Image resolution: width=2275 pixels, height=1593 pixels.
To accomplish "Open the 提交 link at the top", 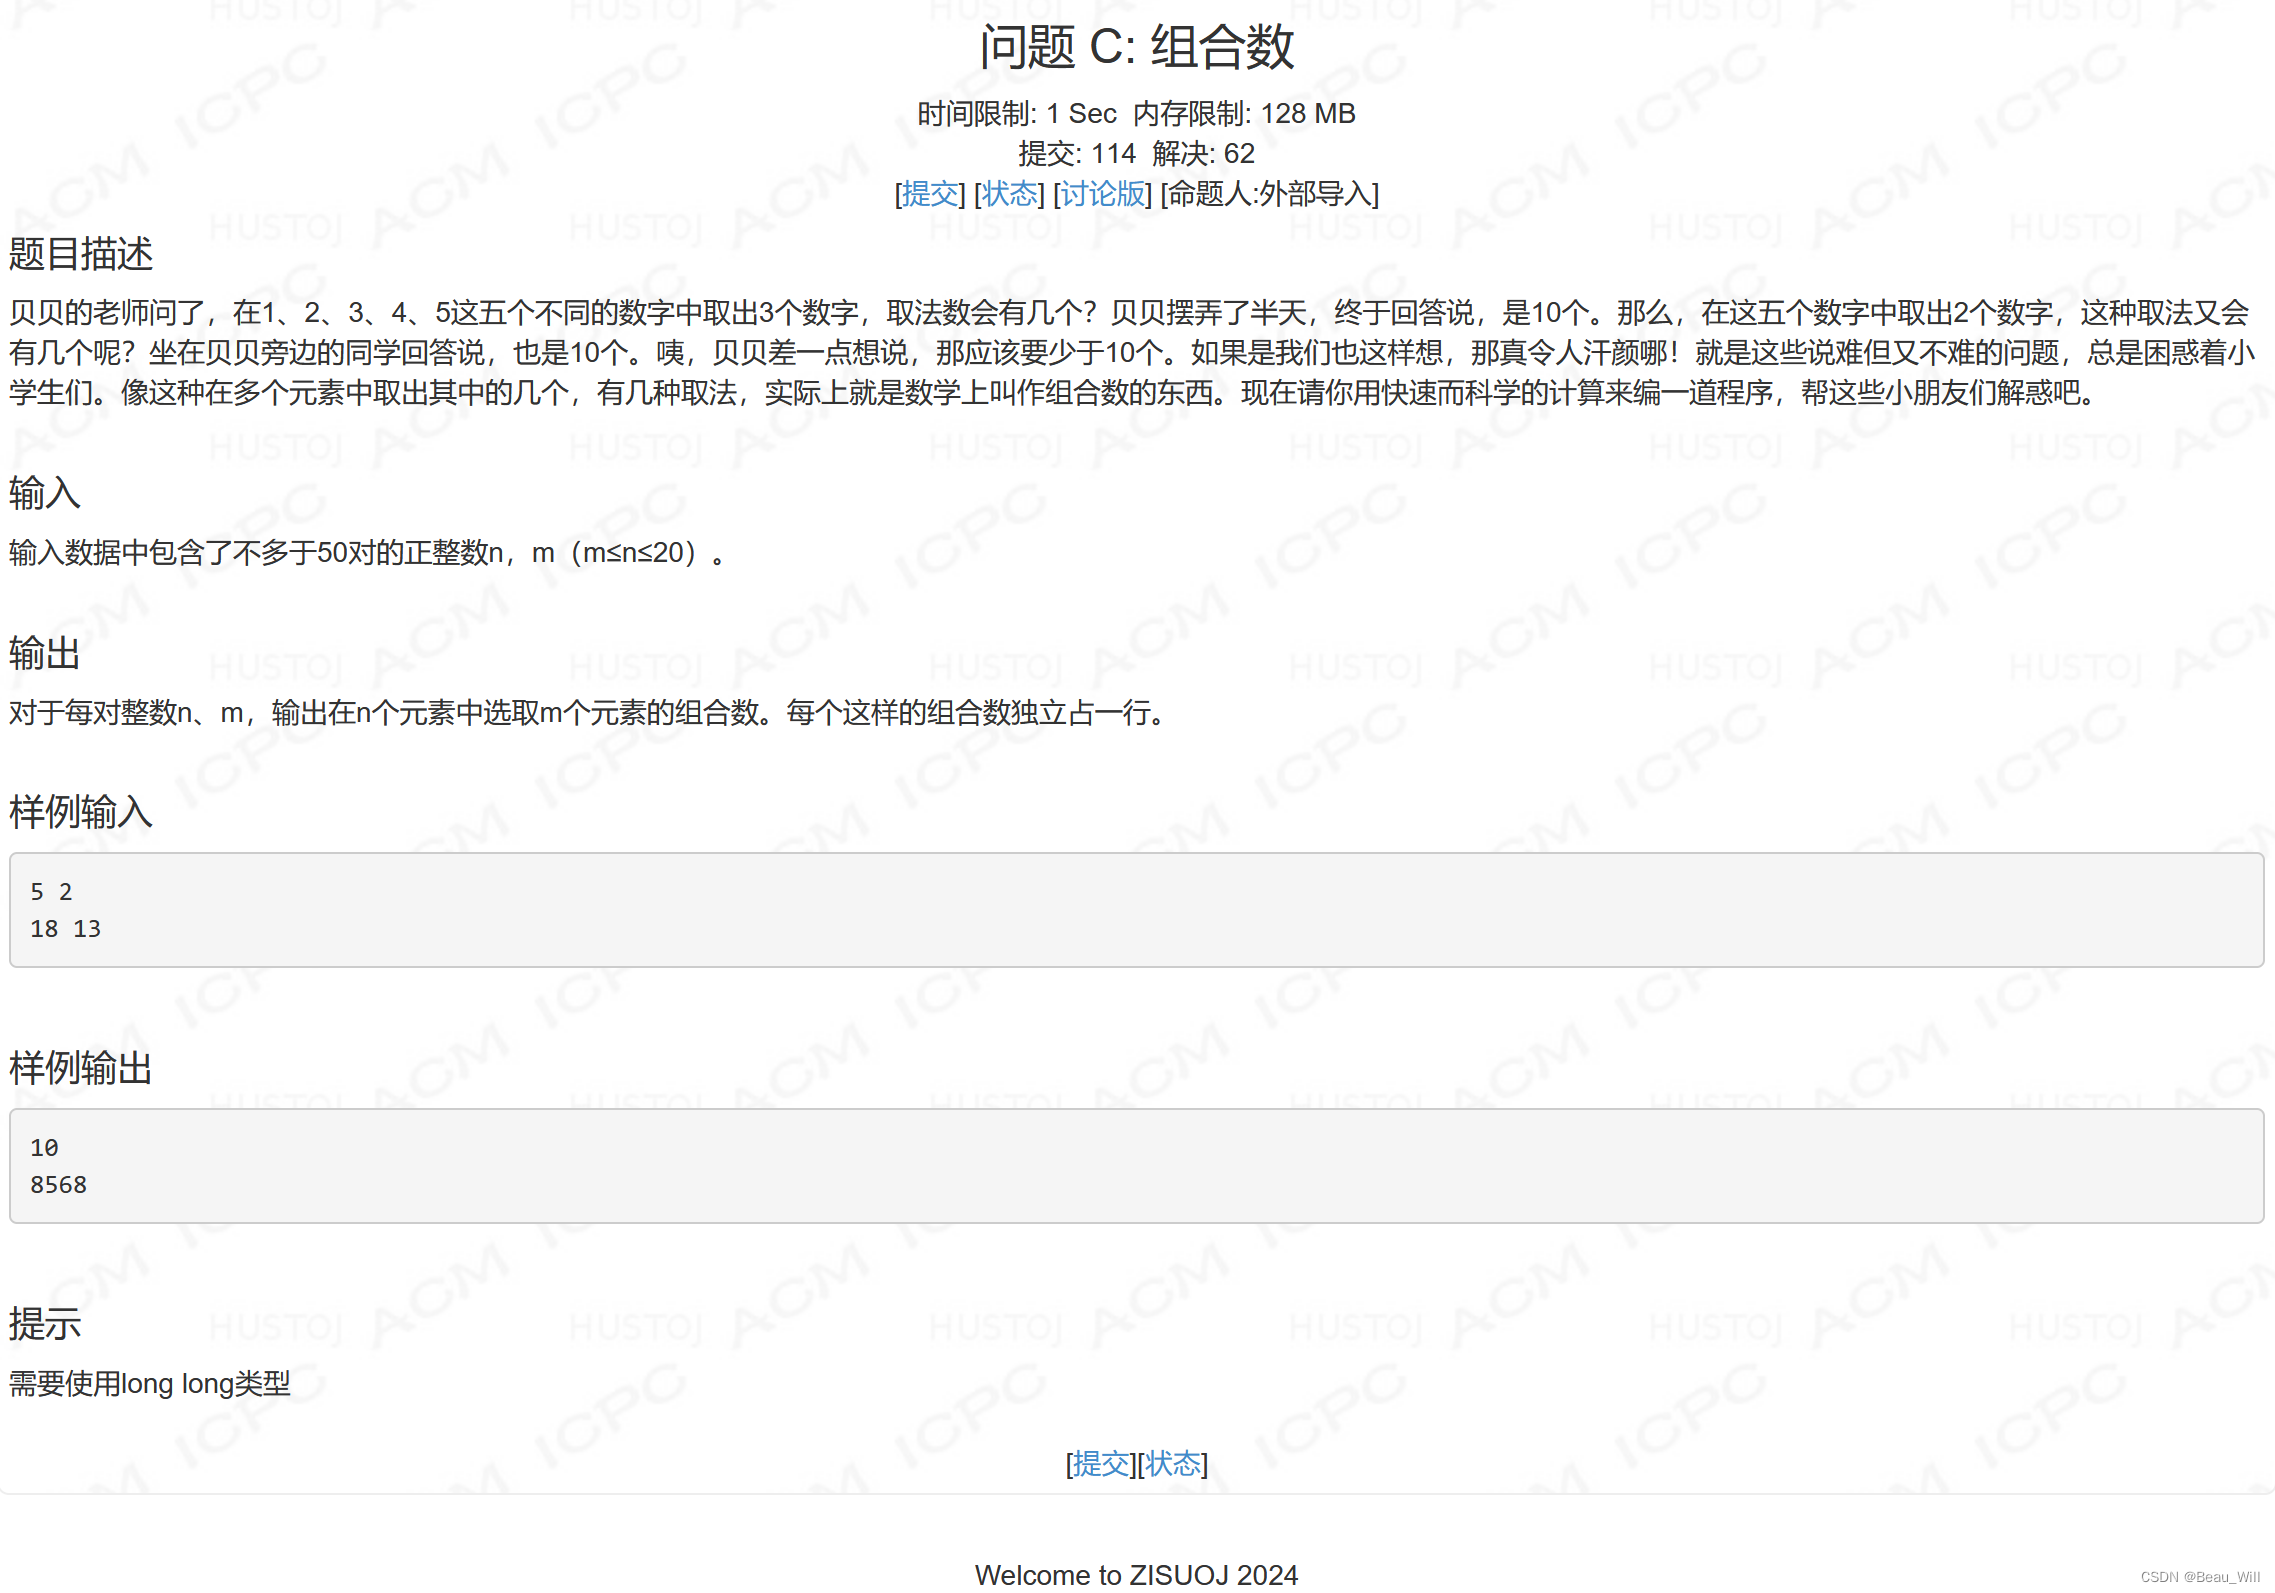I will (x=929, y=195).
